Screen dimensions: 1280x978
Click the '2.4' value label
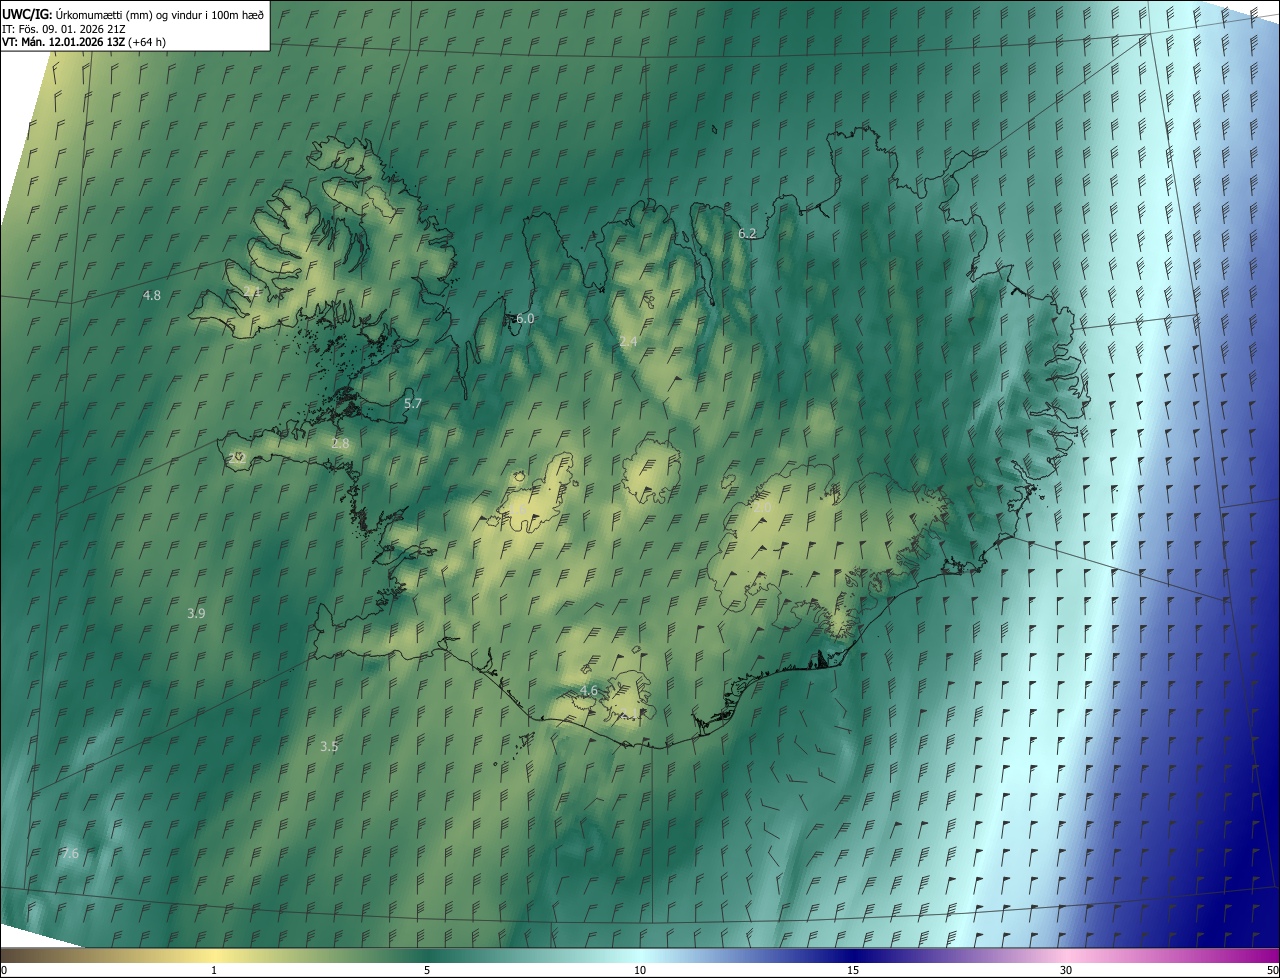(x=628, y=342)
